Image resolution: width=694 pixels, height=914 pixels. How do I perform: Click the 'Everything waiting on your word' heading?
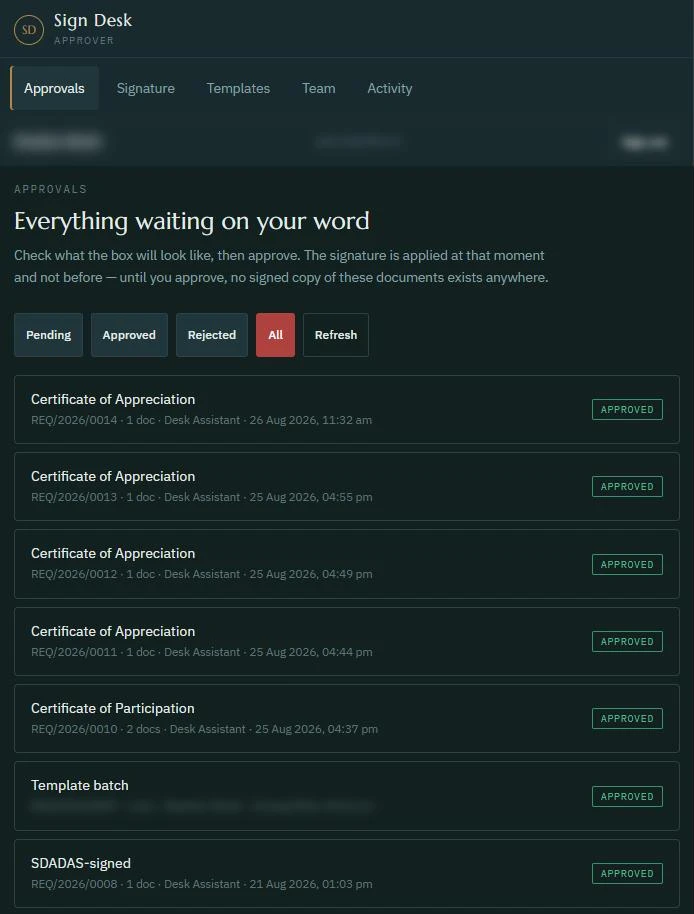point(192,222)
